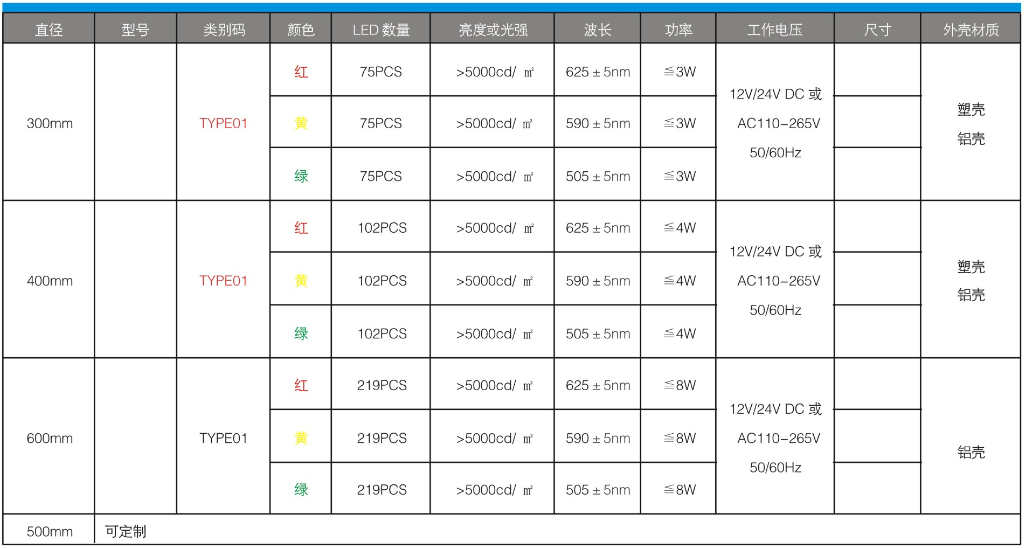The height and width of the screenshot is (548, 1024).
Task: Click the ≦3W power cell for 300mm 红 row
Action: 680,71
